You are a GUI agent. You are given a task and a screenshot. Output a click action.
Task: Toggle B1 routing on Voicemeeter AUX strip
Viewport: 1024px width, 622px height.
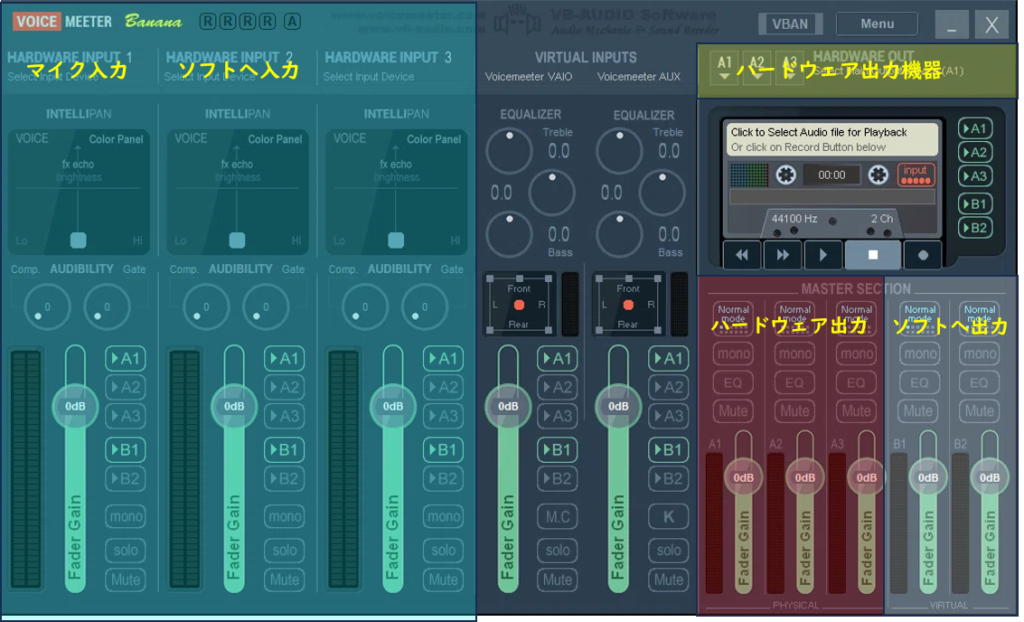(668, 450)
